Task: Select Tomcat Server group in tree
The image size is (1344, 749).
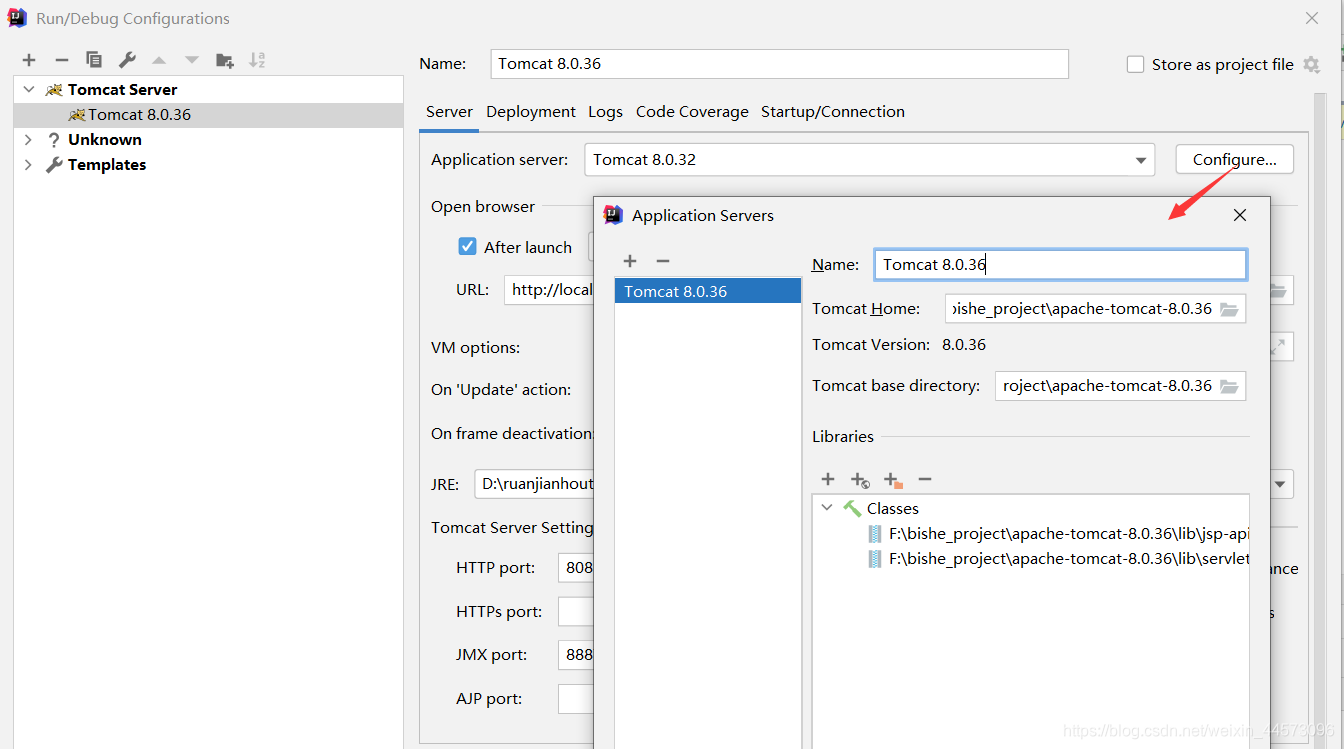Action: click(x=209, y=89)
